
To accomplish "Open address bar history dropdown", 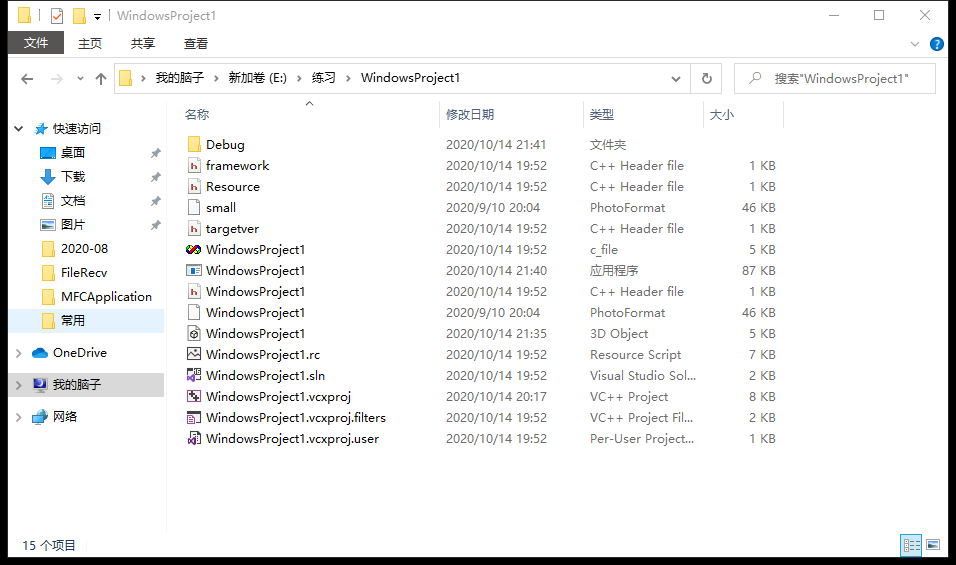I will coord(676,79).
